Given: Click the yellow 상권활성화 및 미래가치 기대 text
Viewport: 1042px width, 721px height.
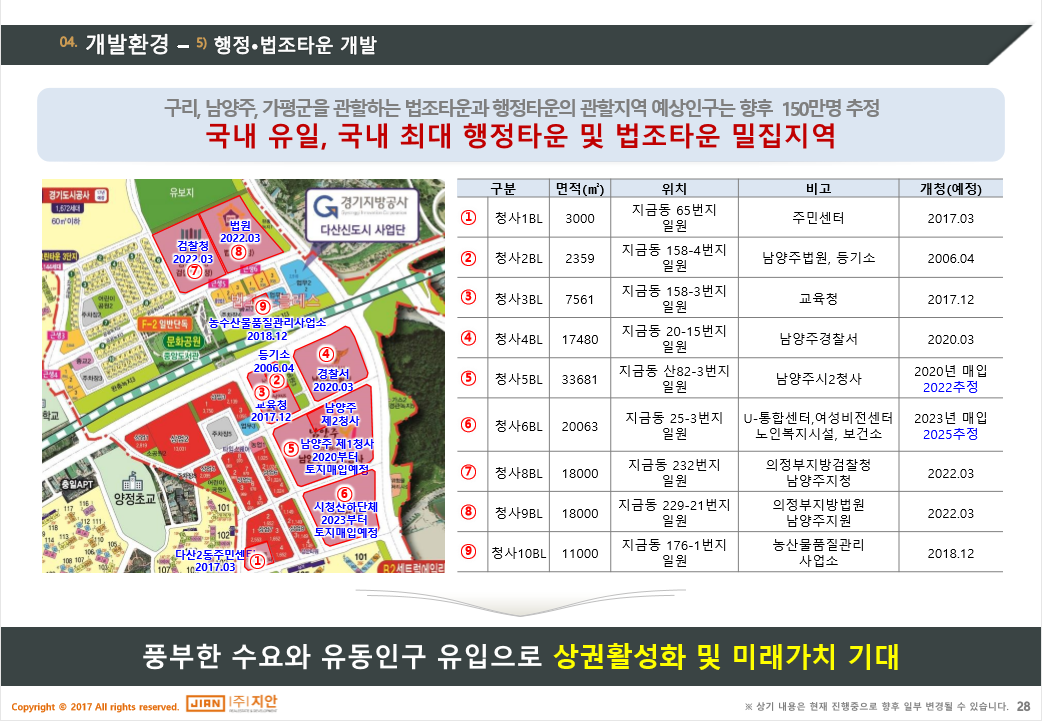Looking at the screenshot, I should tap(725, 656).
